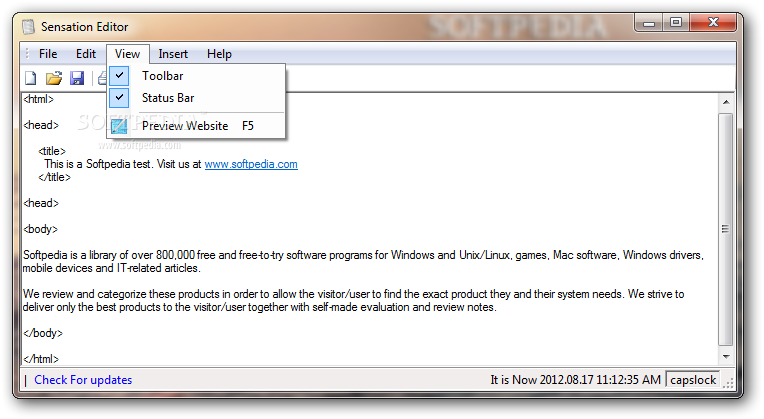764x419 pixels.
Task: Click the Save floppy disk icon
Action: (x=77, y=78)
